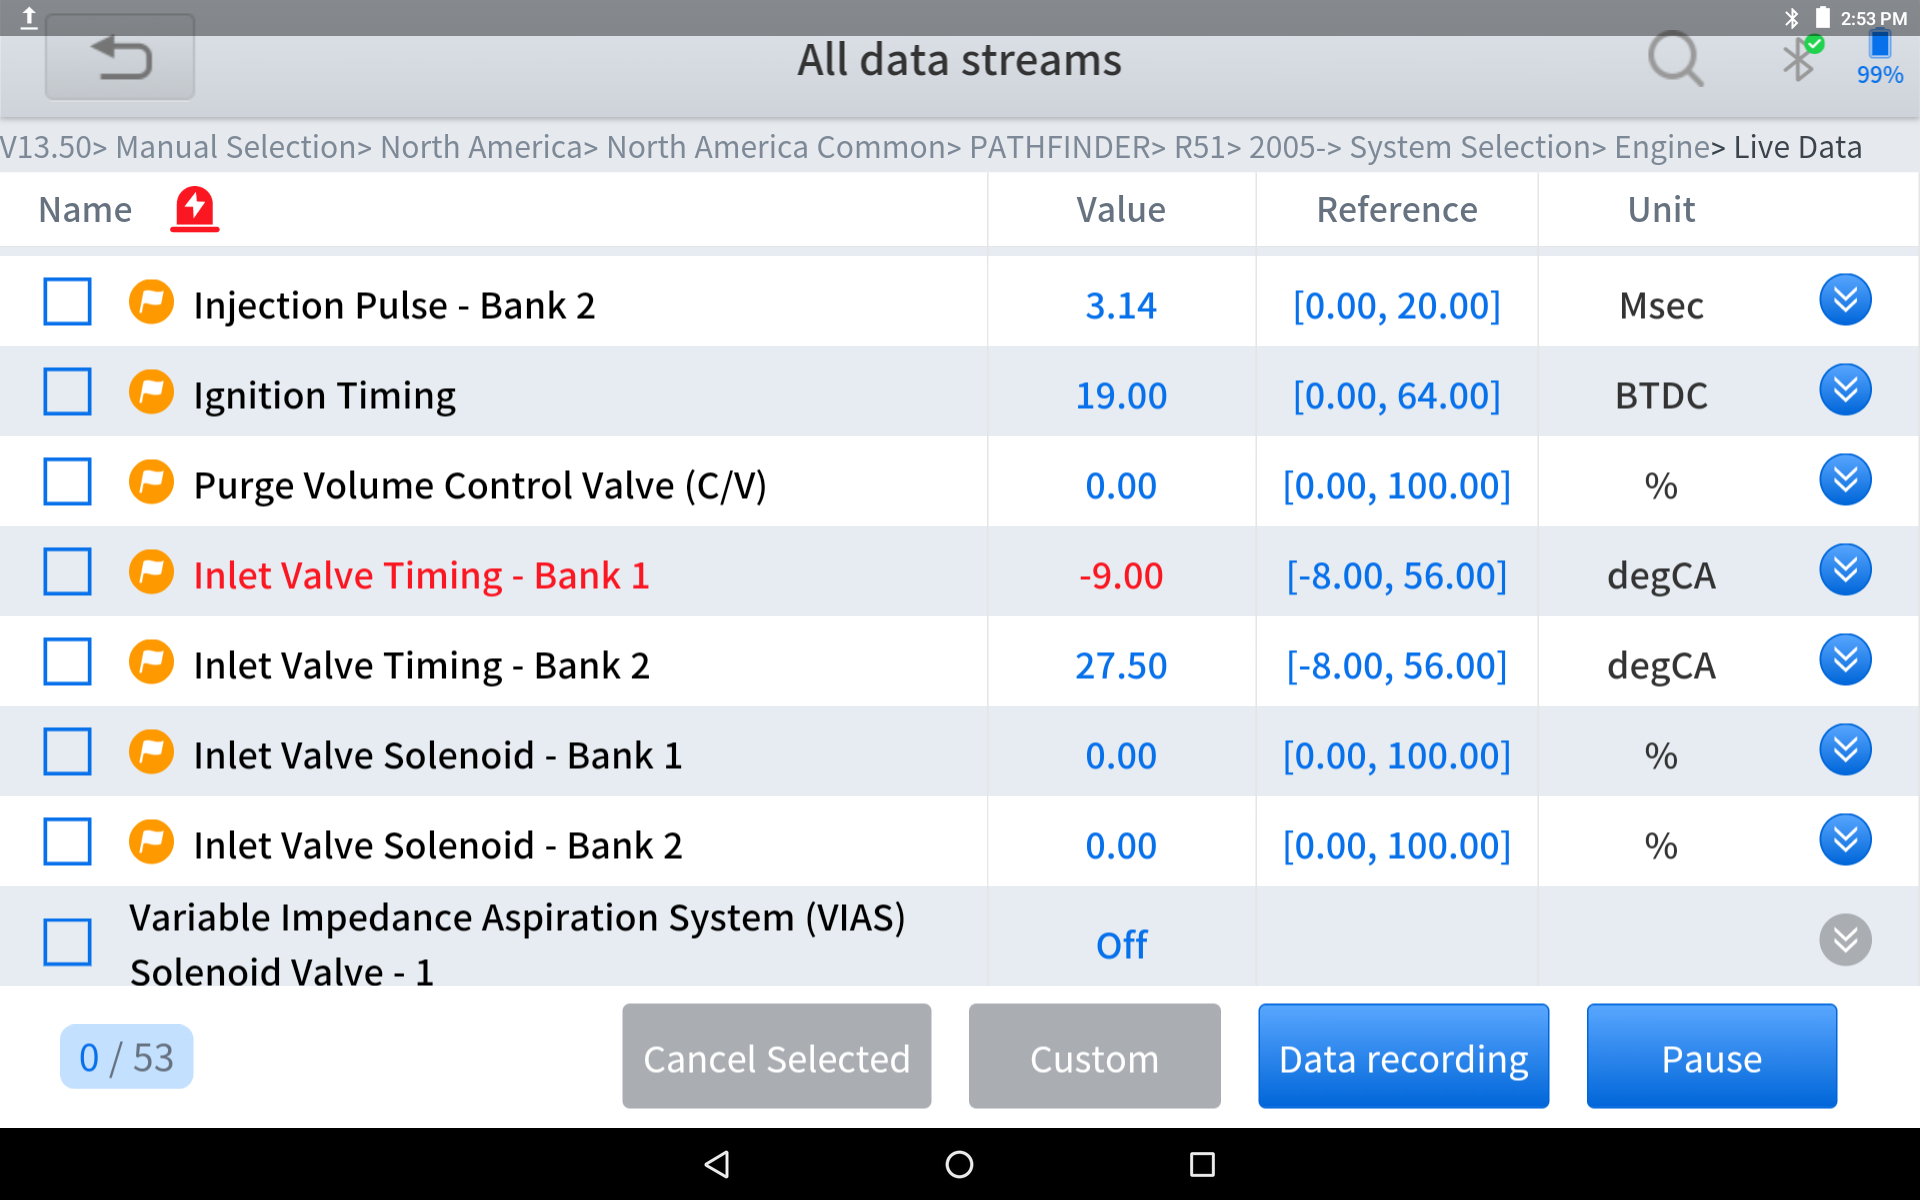Screen dimensions: 1920x1200
Task: Tap the 0 / 53 selection counter
Action: [x=126, y=1057]
